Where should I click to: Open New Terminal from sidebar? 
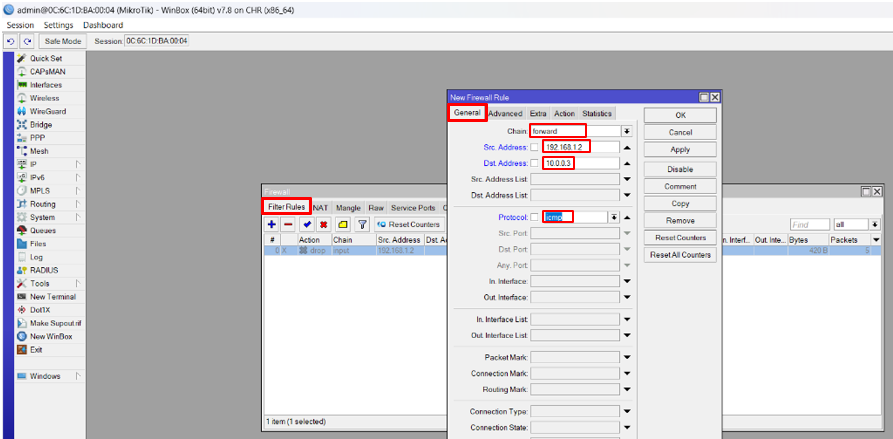(52, 297)
